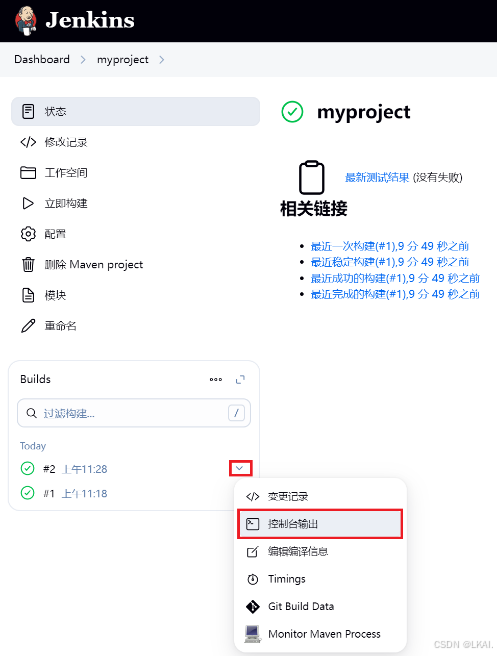Toggle build #2 dropdown chevron
The image size is (497, 656).
tap(240, 468)
